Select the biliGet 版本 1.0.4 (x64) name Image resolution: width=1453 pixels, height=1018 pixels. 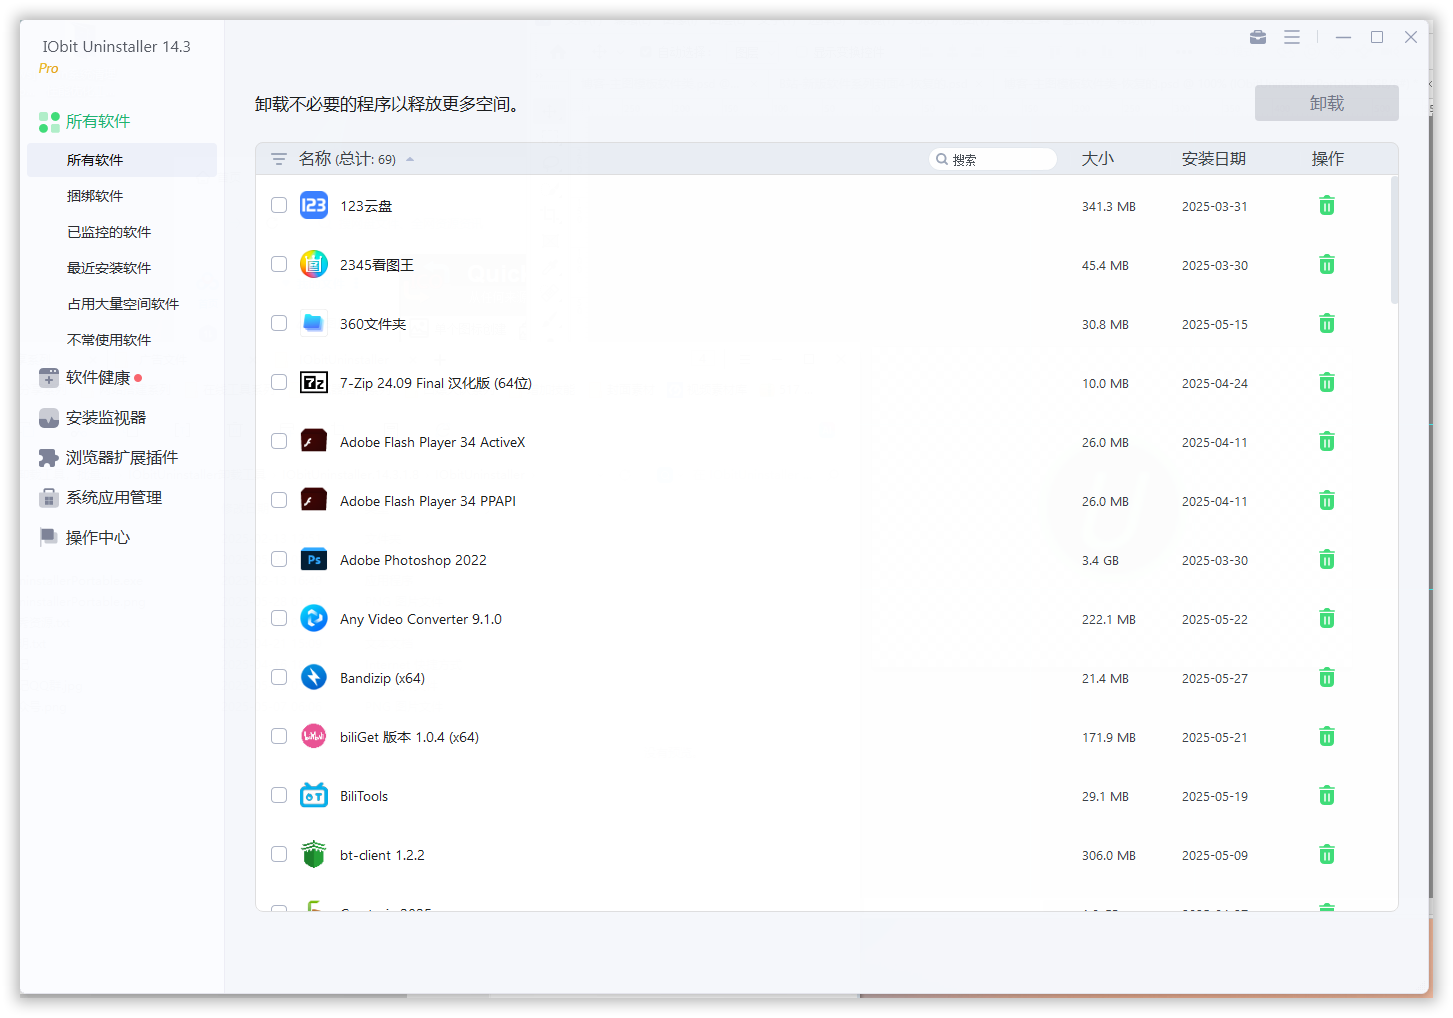point(409,737)
